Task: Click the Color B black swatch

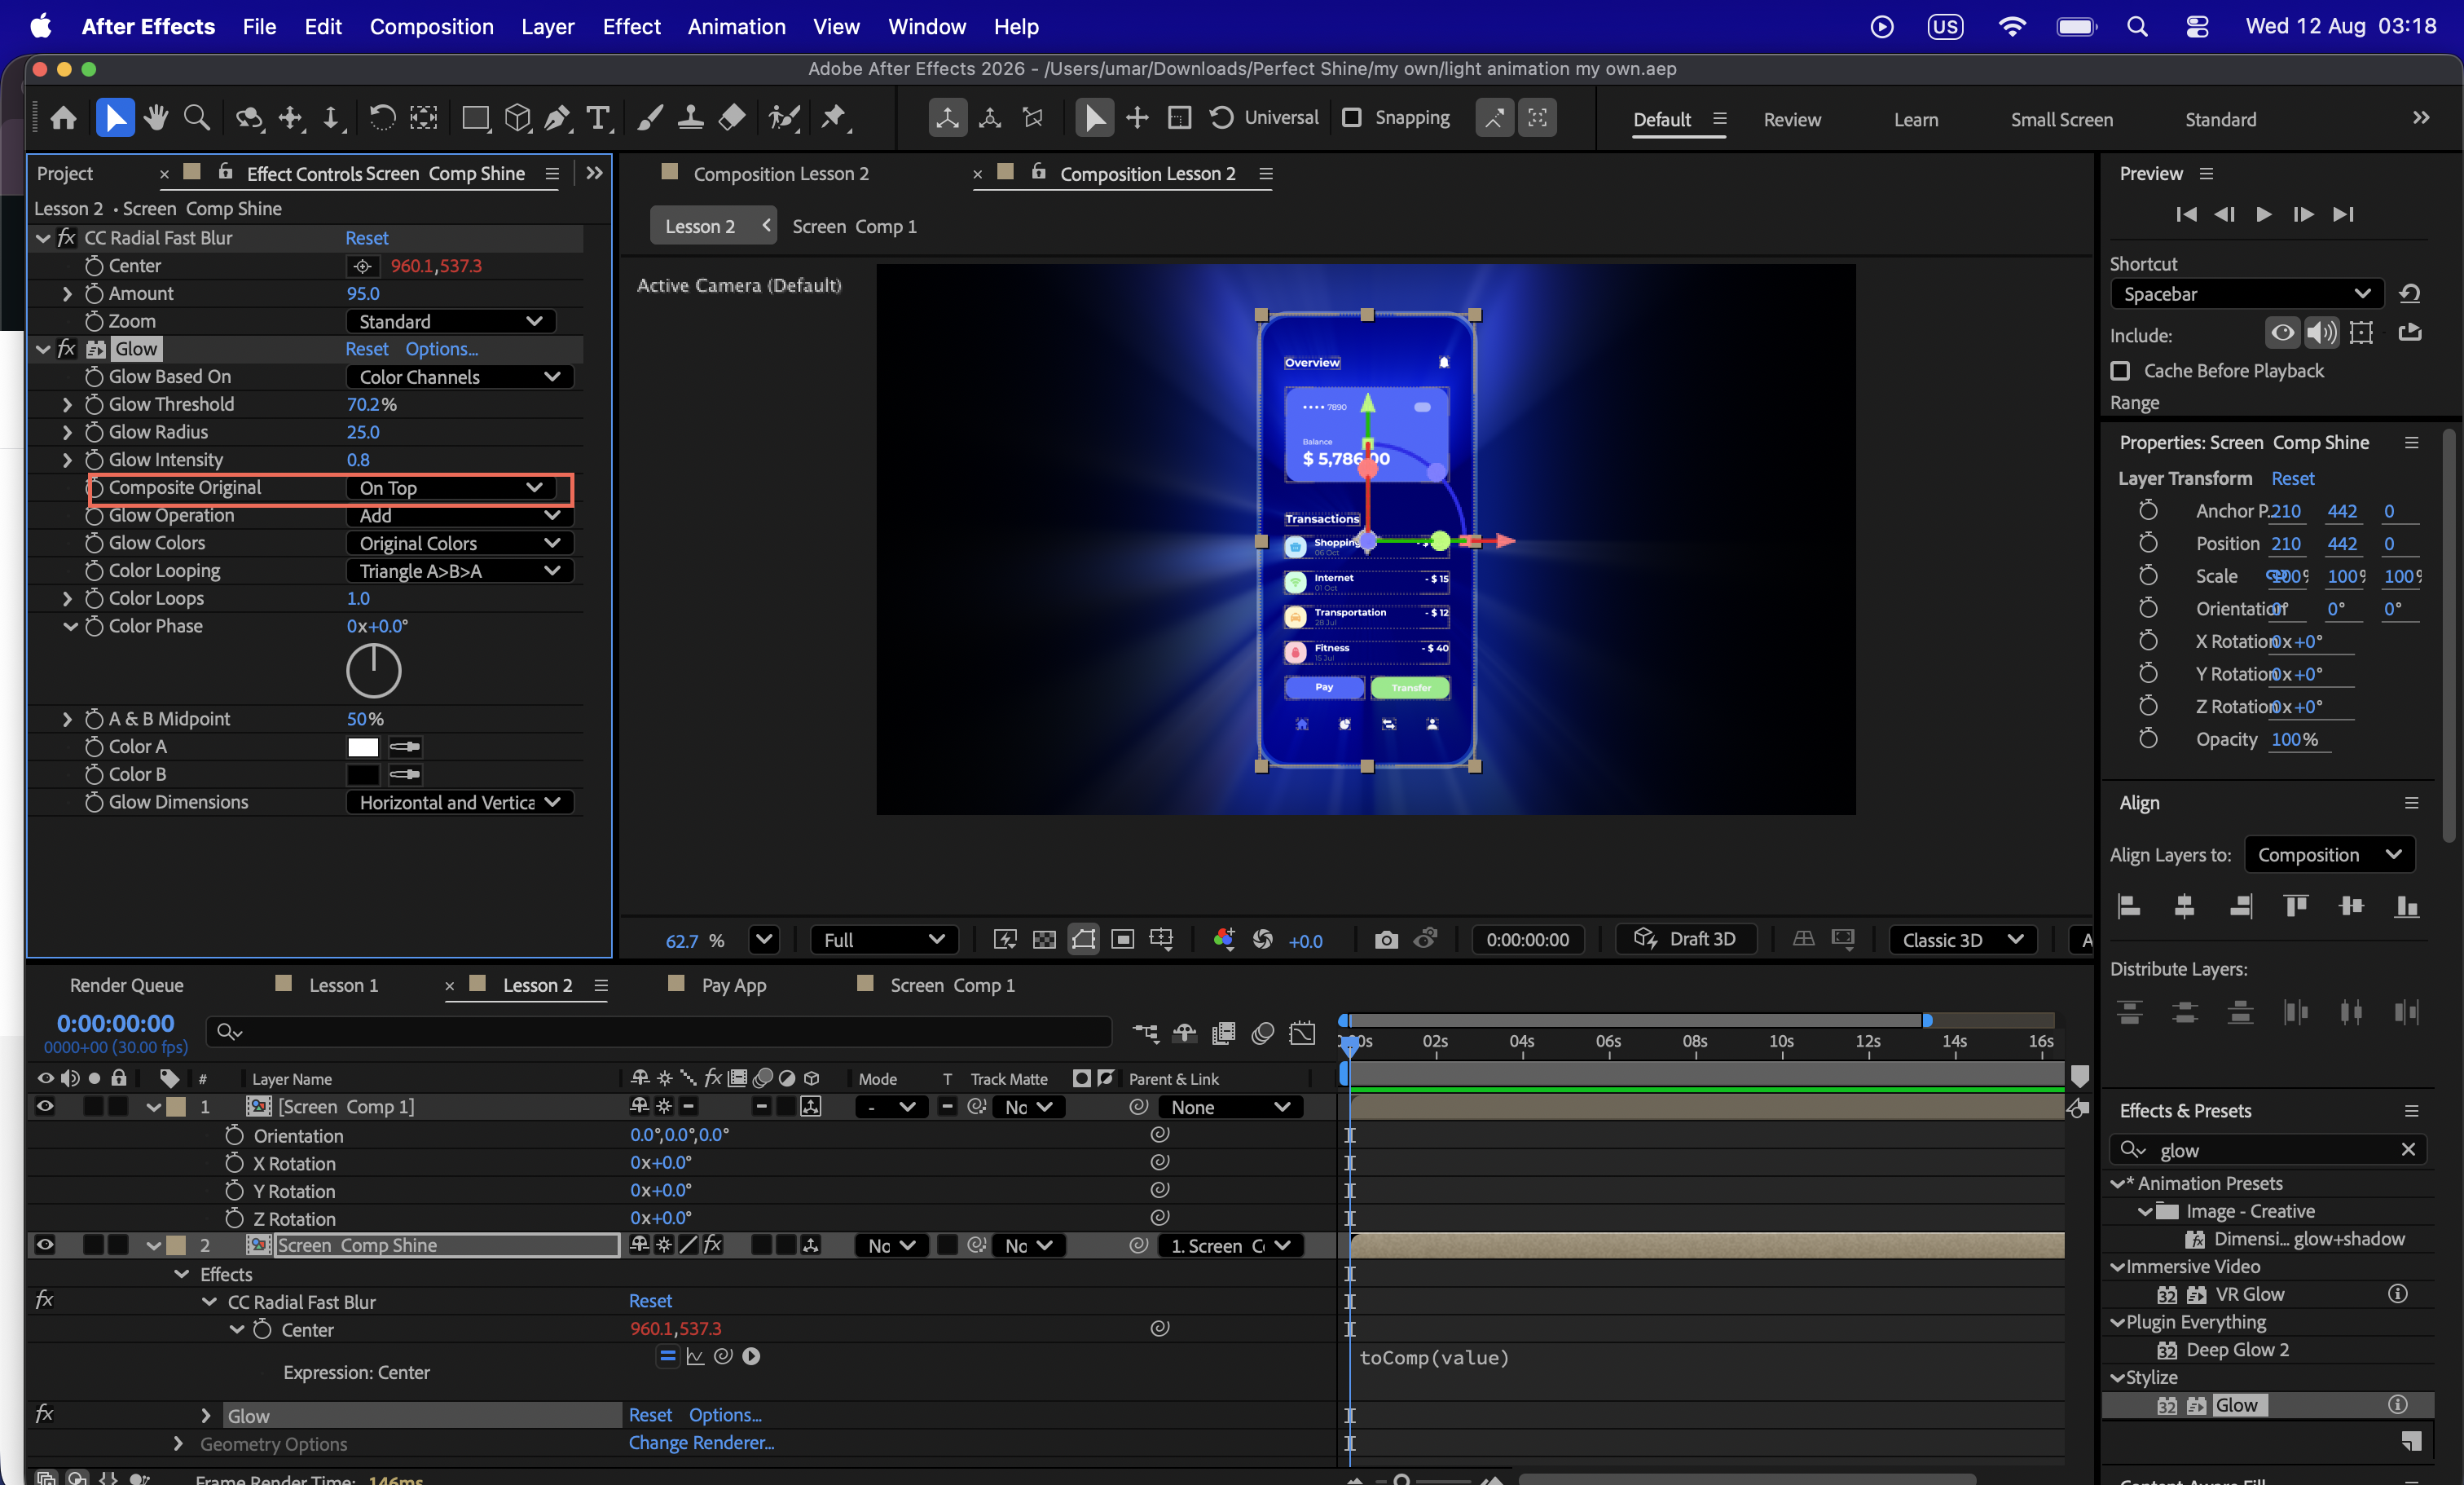Action: pos(363,774)
